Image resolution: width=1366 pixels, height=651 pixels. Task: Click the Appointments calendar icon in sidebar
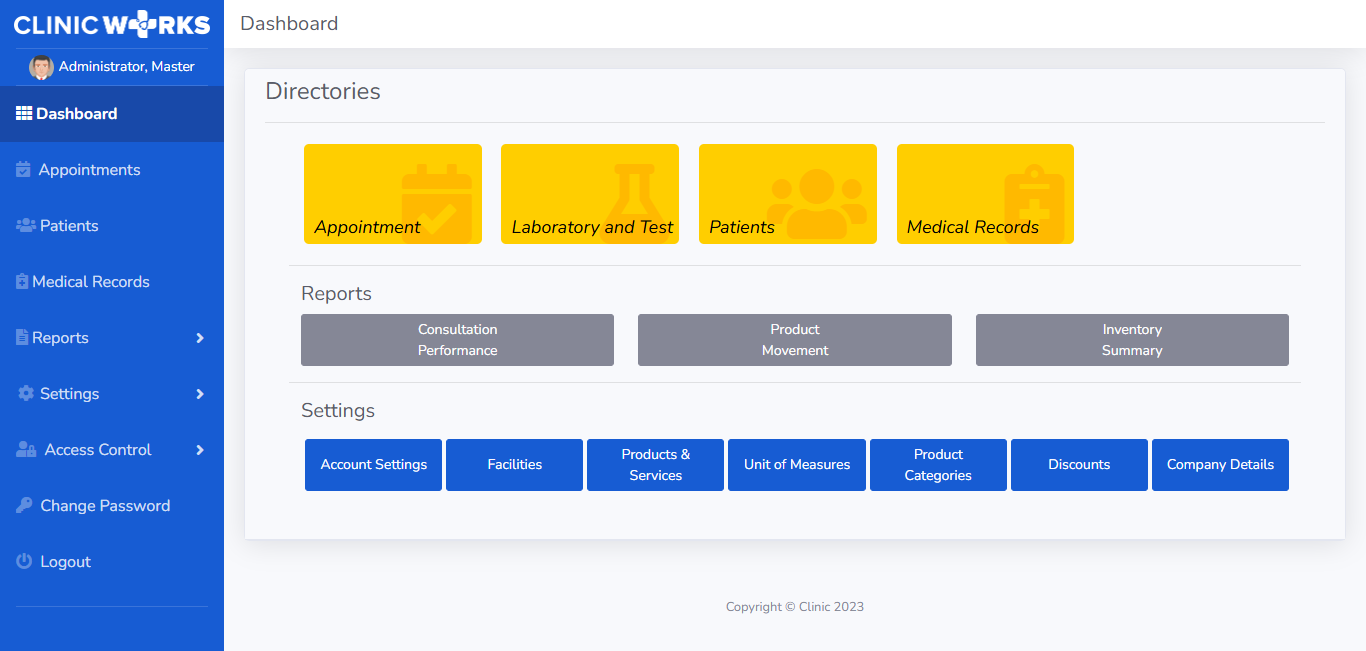point(24,170)
